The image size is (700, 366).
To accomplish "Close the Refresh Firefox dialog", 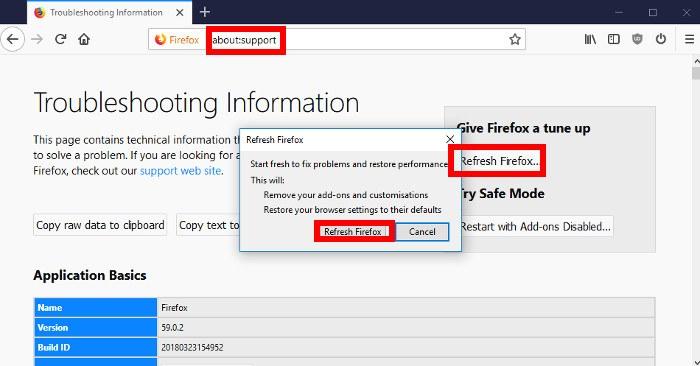I will click(x=450, y=140).
